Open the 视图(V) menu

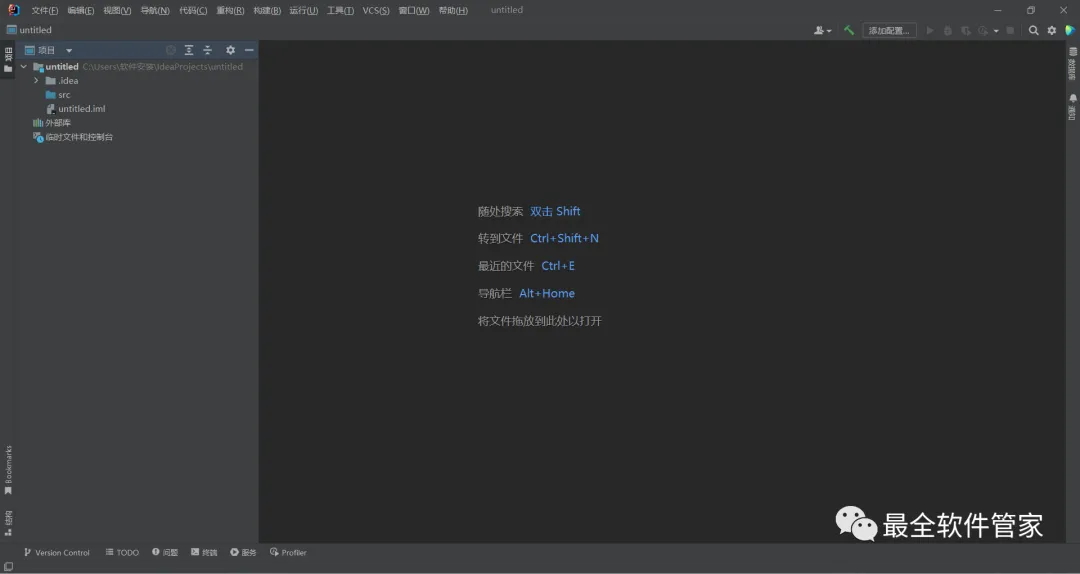click(117, 10)
